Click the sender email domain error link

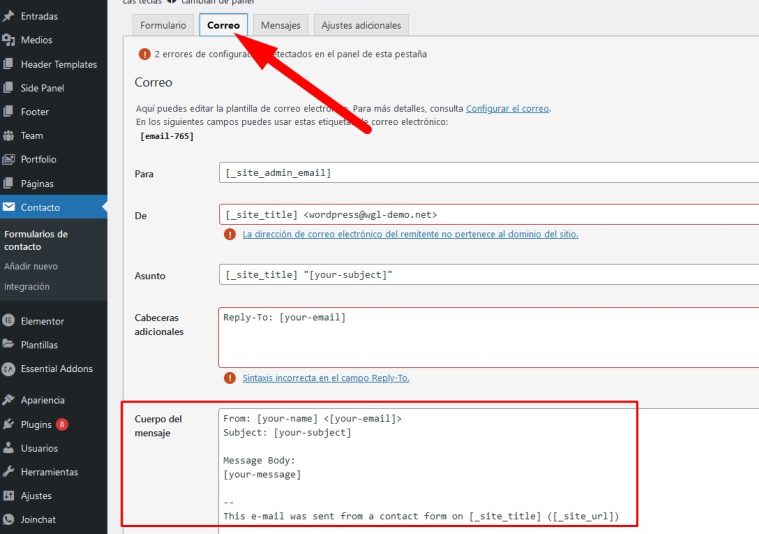coord(410,234)
